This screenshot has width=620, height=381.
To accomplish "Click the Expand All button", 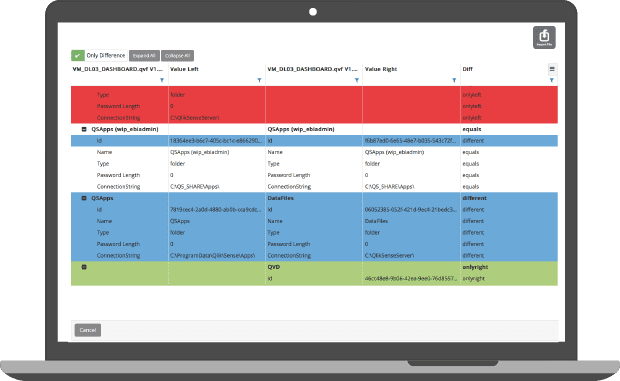I will (144, 56).
